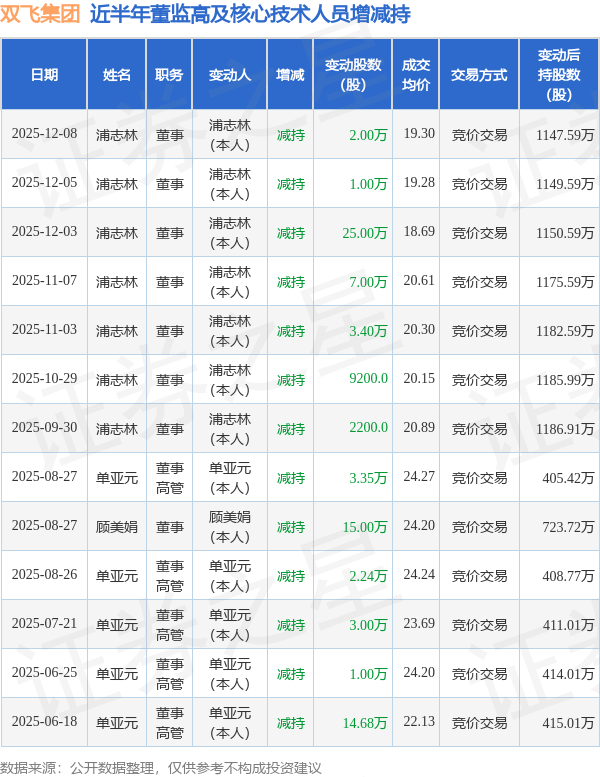Click share change value 7.00万
The image size is (600, 777).
pos(368,282)
